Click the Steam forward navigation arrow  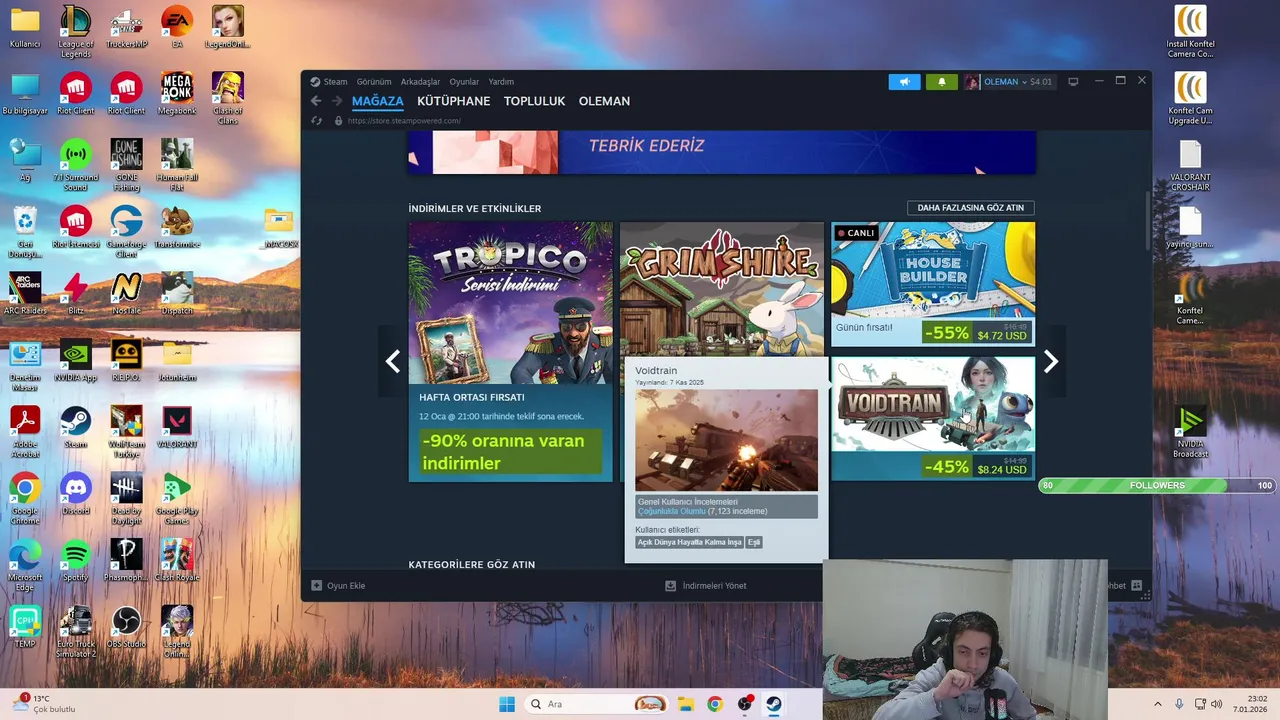tap(337, 101)
